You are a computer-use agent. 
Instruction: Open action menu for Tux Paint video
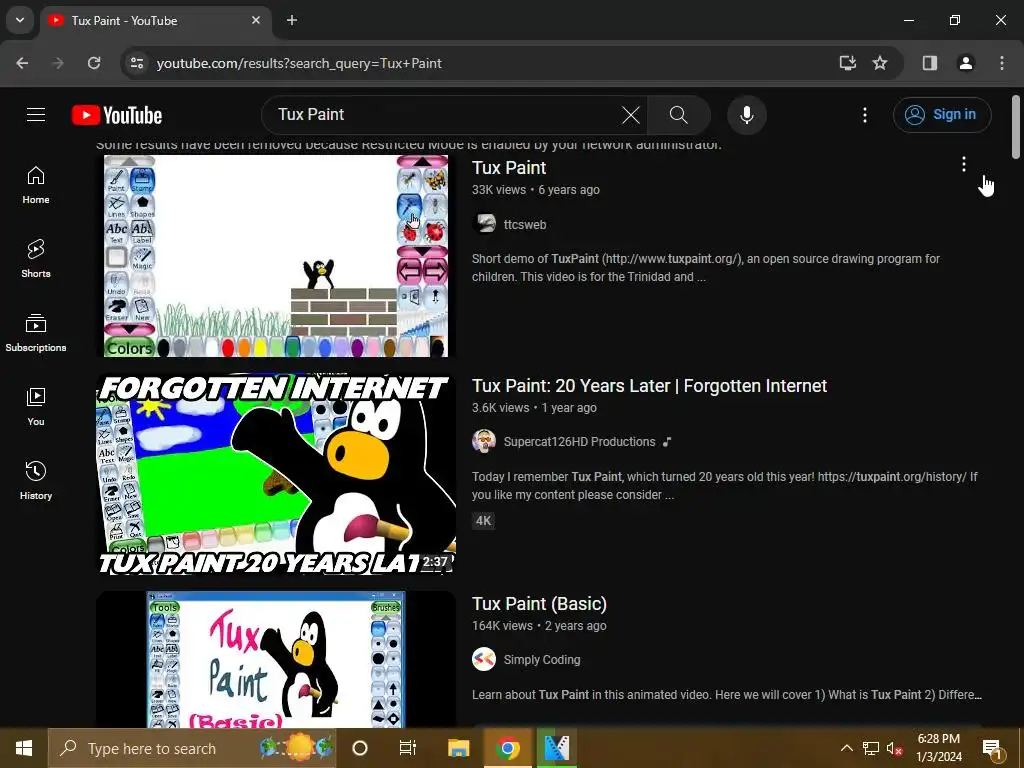[x=963, y=165]
